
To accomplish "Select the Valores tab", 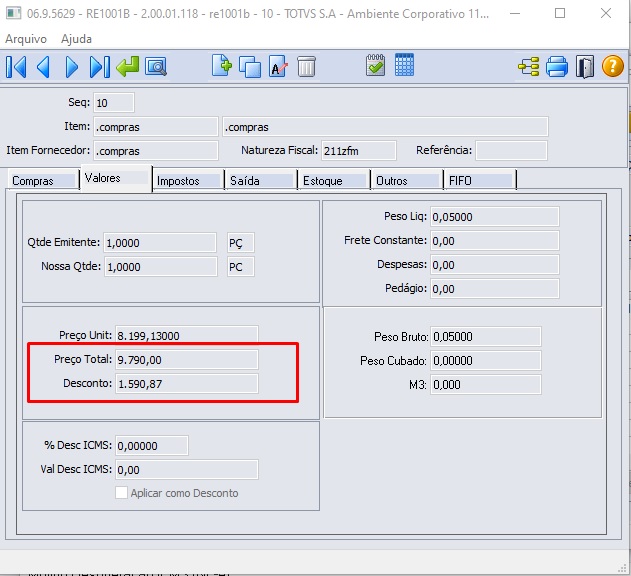I will click(x=116, y=178).
